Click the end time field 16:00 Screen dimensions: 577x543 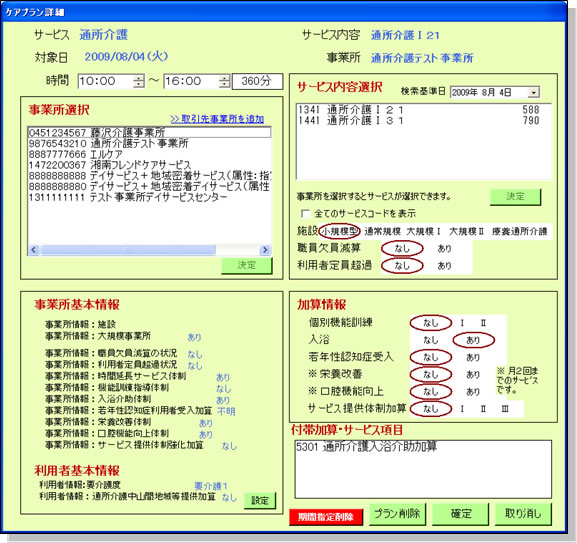coord(191,81)
